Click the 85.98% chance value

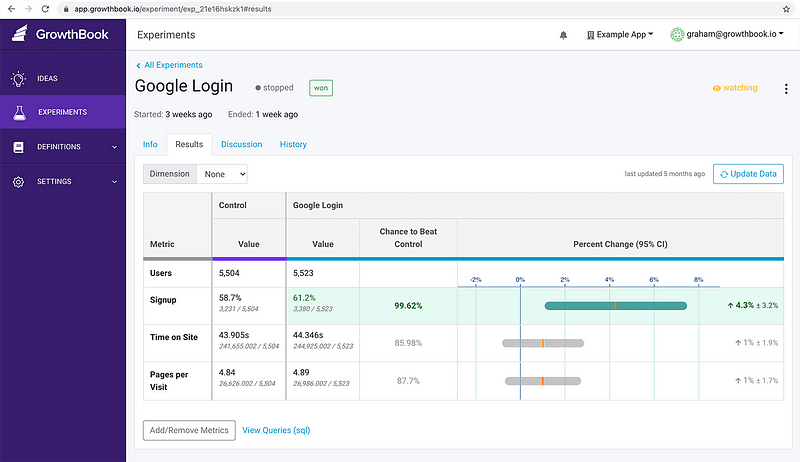pyautogui.click(x=408, y=343)
